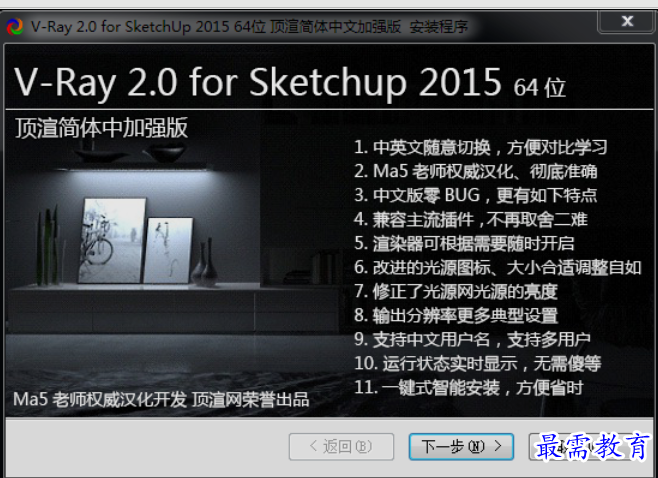Click feature line 6. 改进的光源图标
This screenshot has height=478, width=658.
(x=498, y=267)
